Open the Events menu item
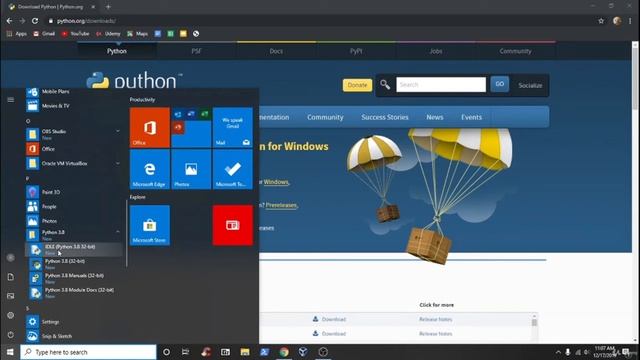The image size is (640, 360). (471, 117)
